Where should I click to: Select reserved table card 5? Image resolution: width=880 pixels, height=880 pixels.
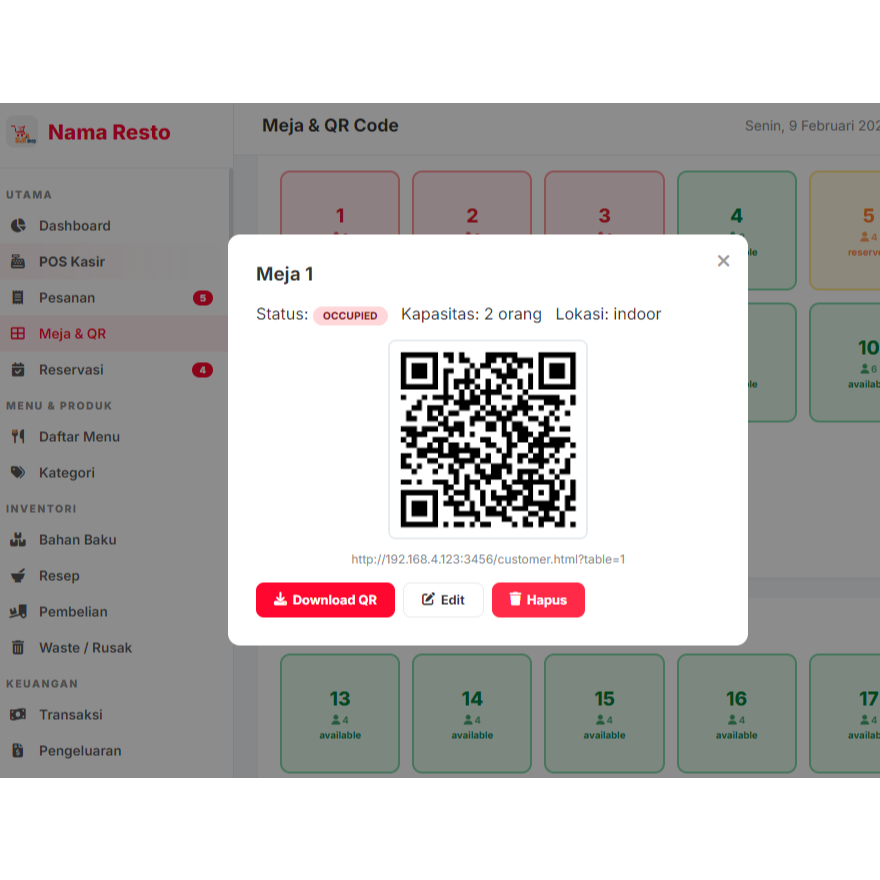coord(845,230)
